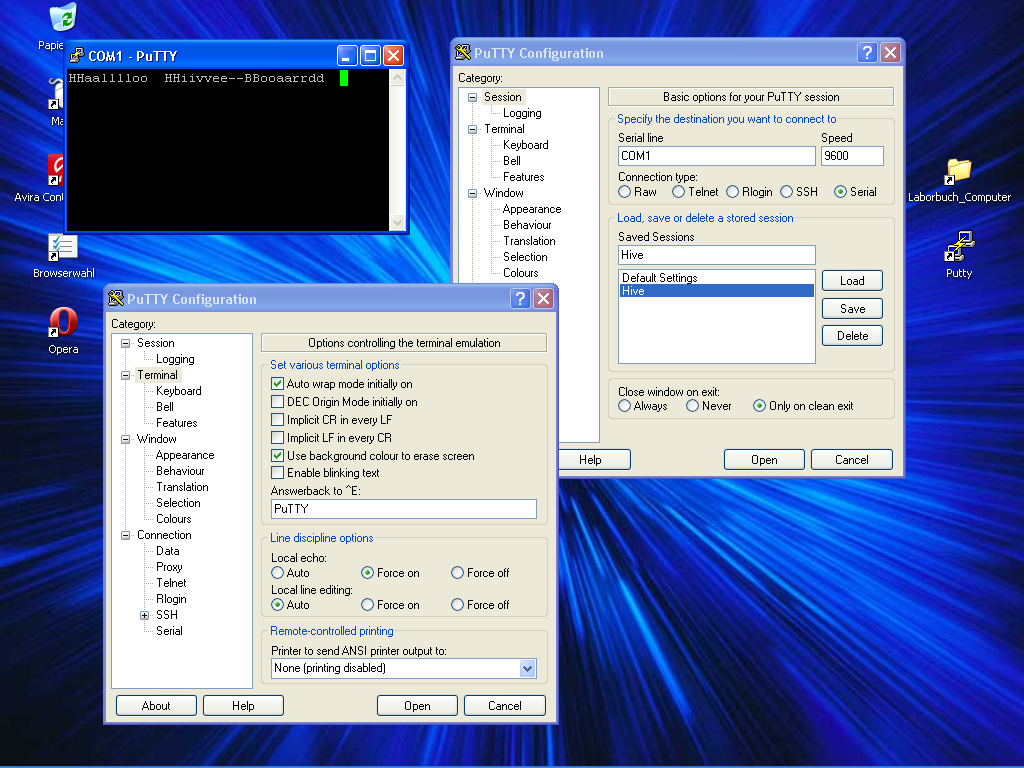Maximize the COM1 - PuTTY terminal window

click(370, 56)
